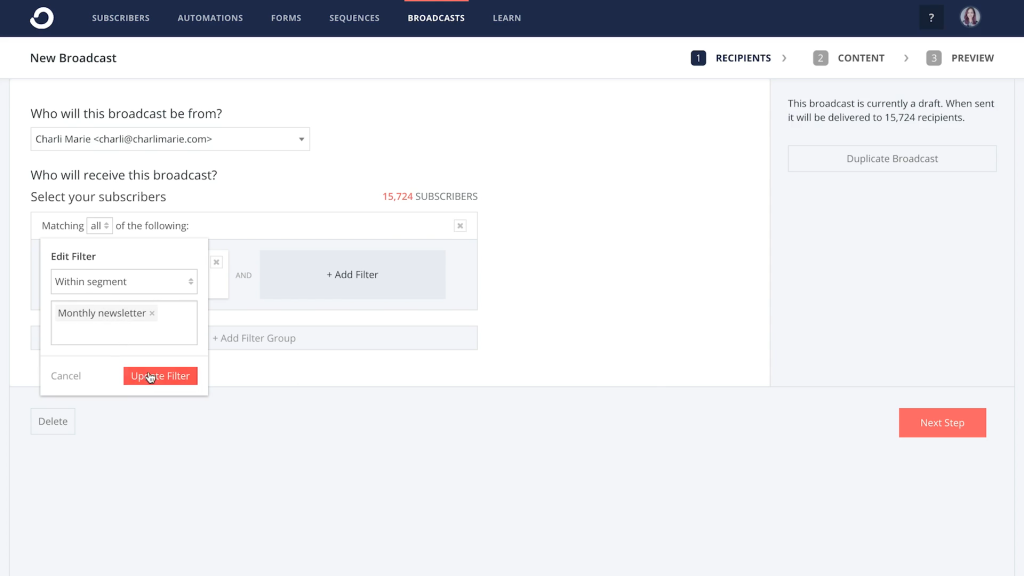Go to step 1 Recipients

pyautogui.click(x=732, y=58)
